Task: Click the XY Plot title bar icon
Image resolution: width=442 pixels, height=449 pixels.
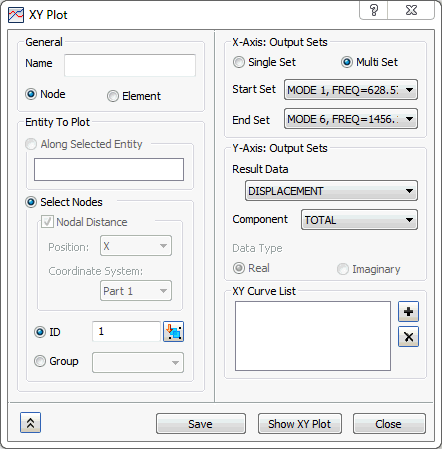Action: click(x=16, y=15)
